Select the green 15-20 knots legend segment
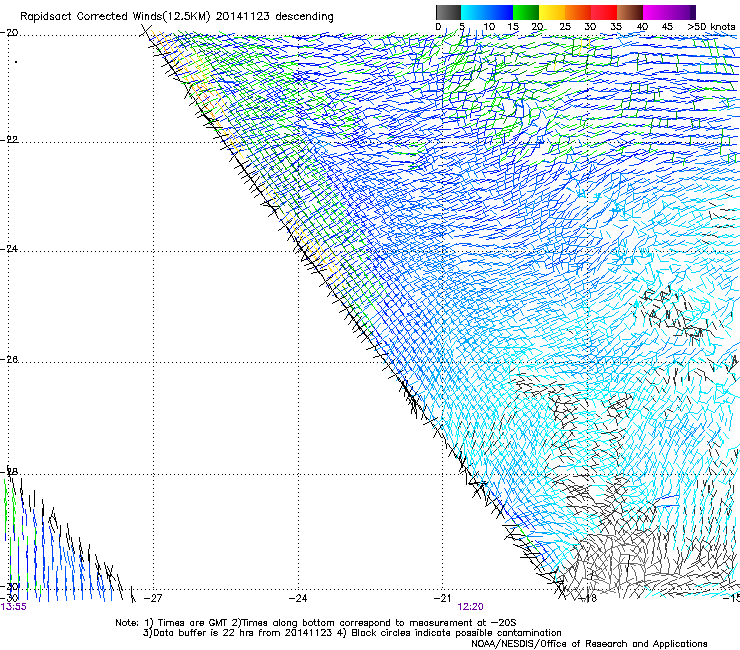The image size is (740, 650). pyautogui.click(x=526, y=12)
